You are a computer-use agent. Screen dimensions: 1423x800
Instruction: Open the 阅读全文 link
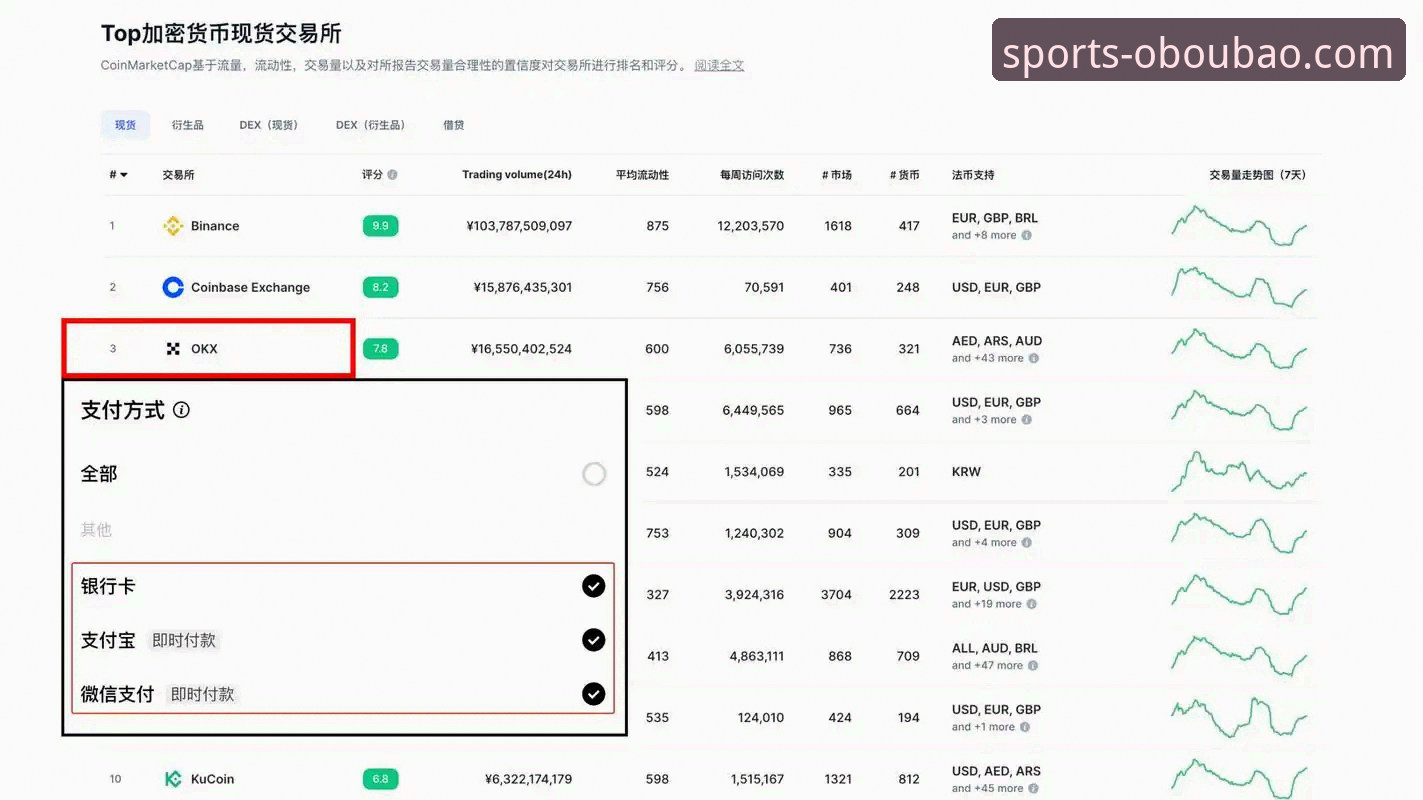click(x=719, y=66)
